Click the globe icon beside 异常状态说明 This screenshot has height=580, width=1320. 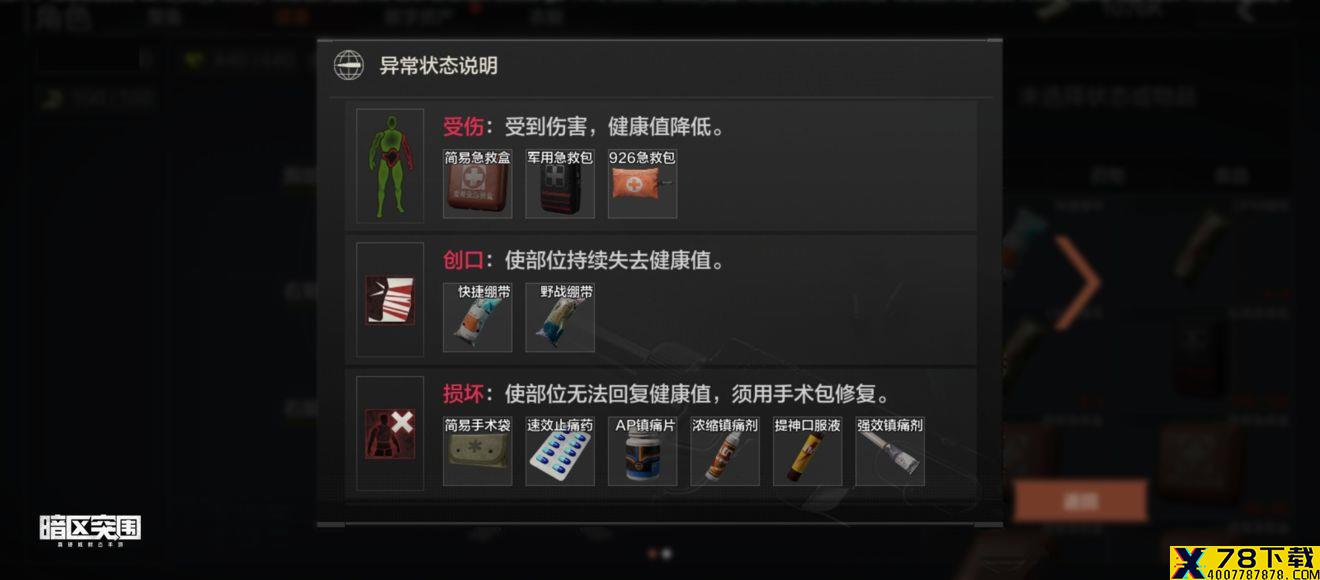[348, 65]
